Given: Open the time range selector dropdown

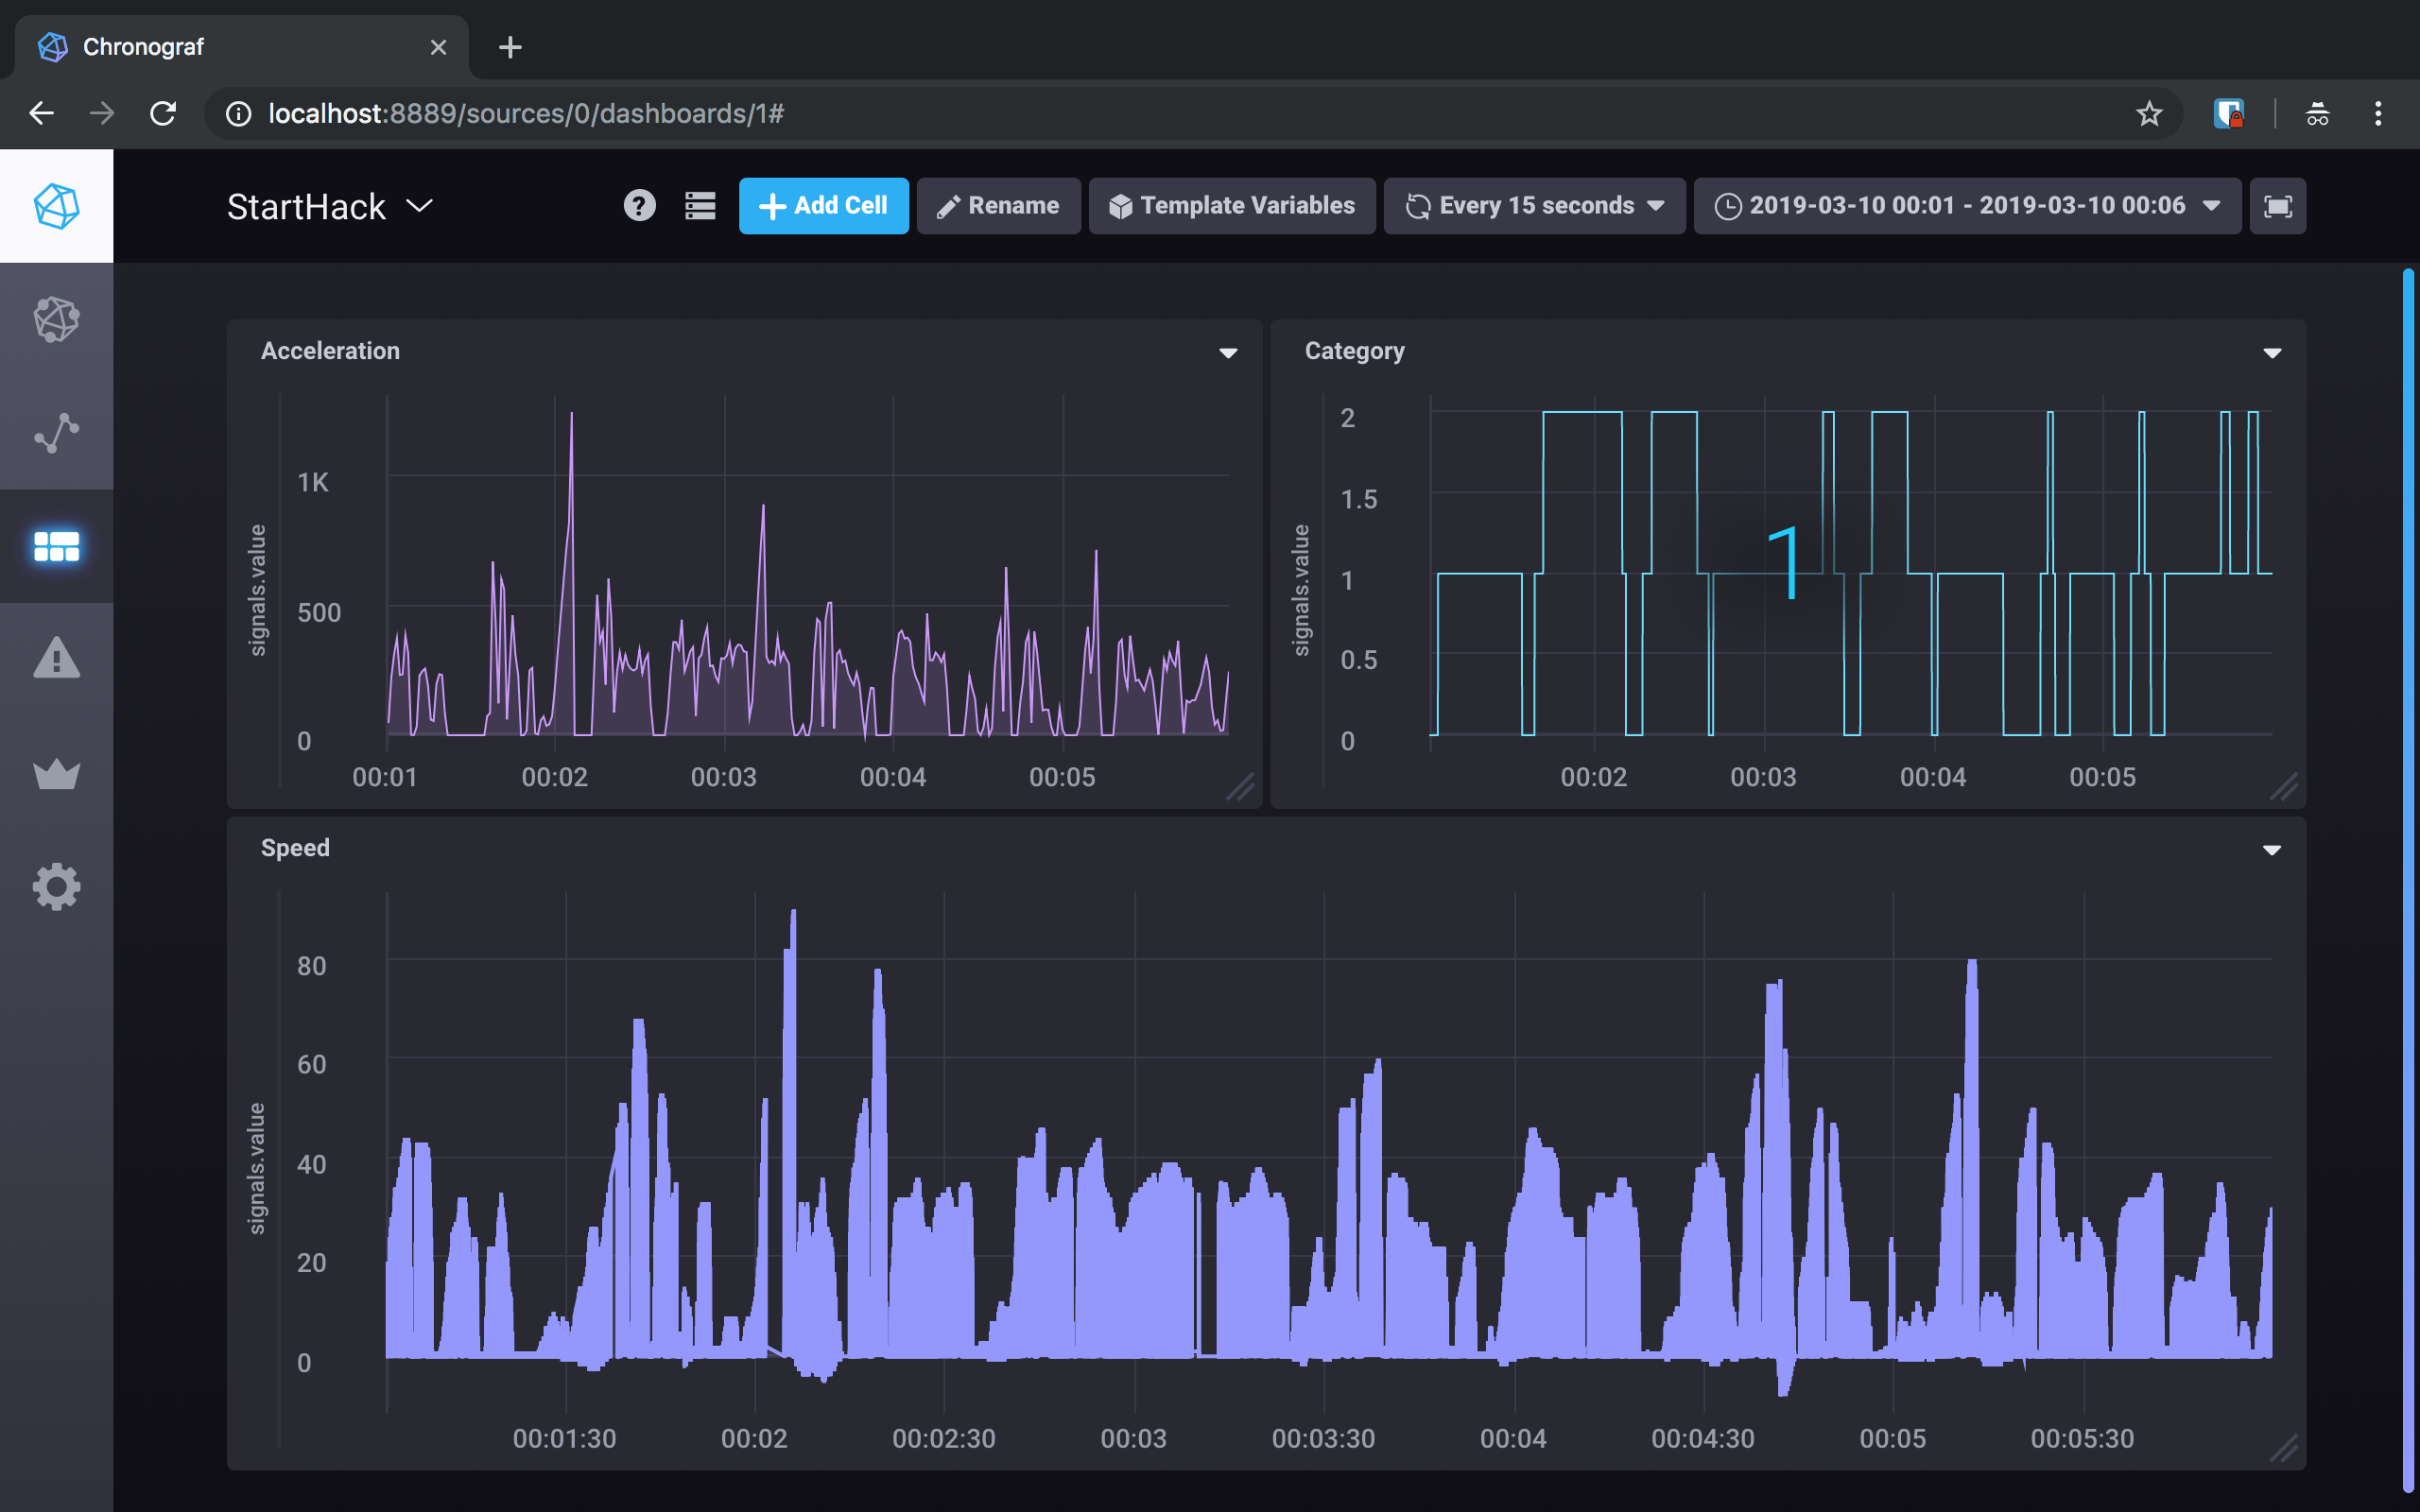Looking at the screenshot, I should (1966, 206).
